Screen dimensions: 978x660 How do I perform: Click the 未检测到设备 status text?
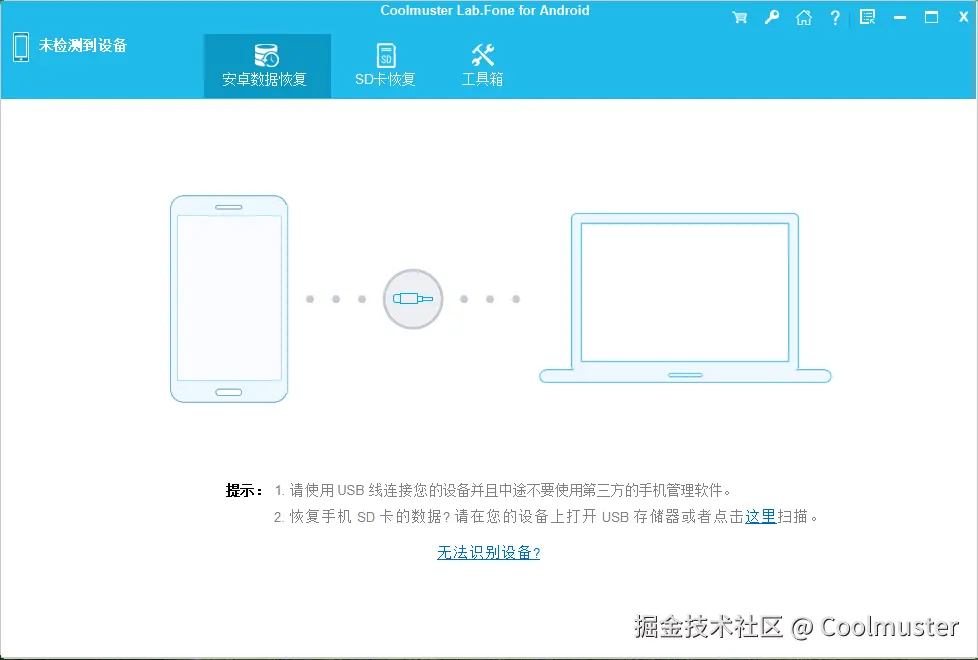click(82, 46)
